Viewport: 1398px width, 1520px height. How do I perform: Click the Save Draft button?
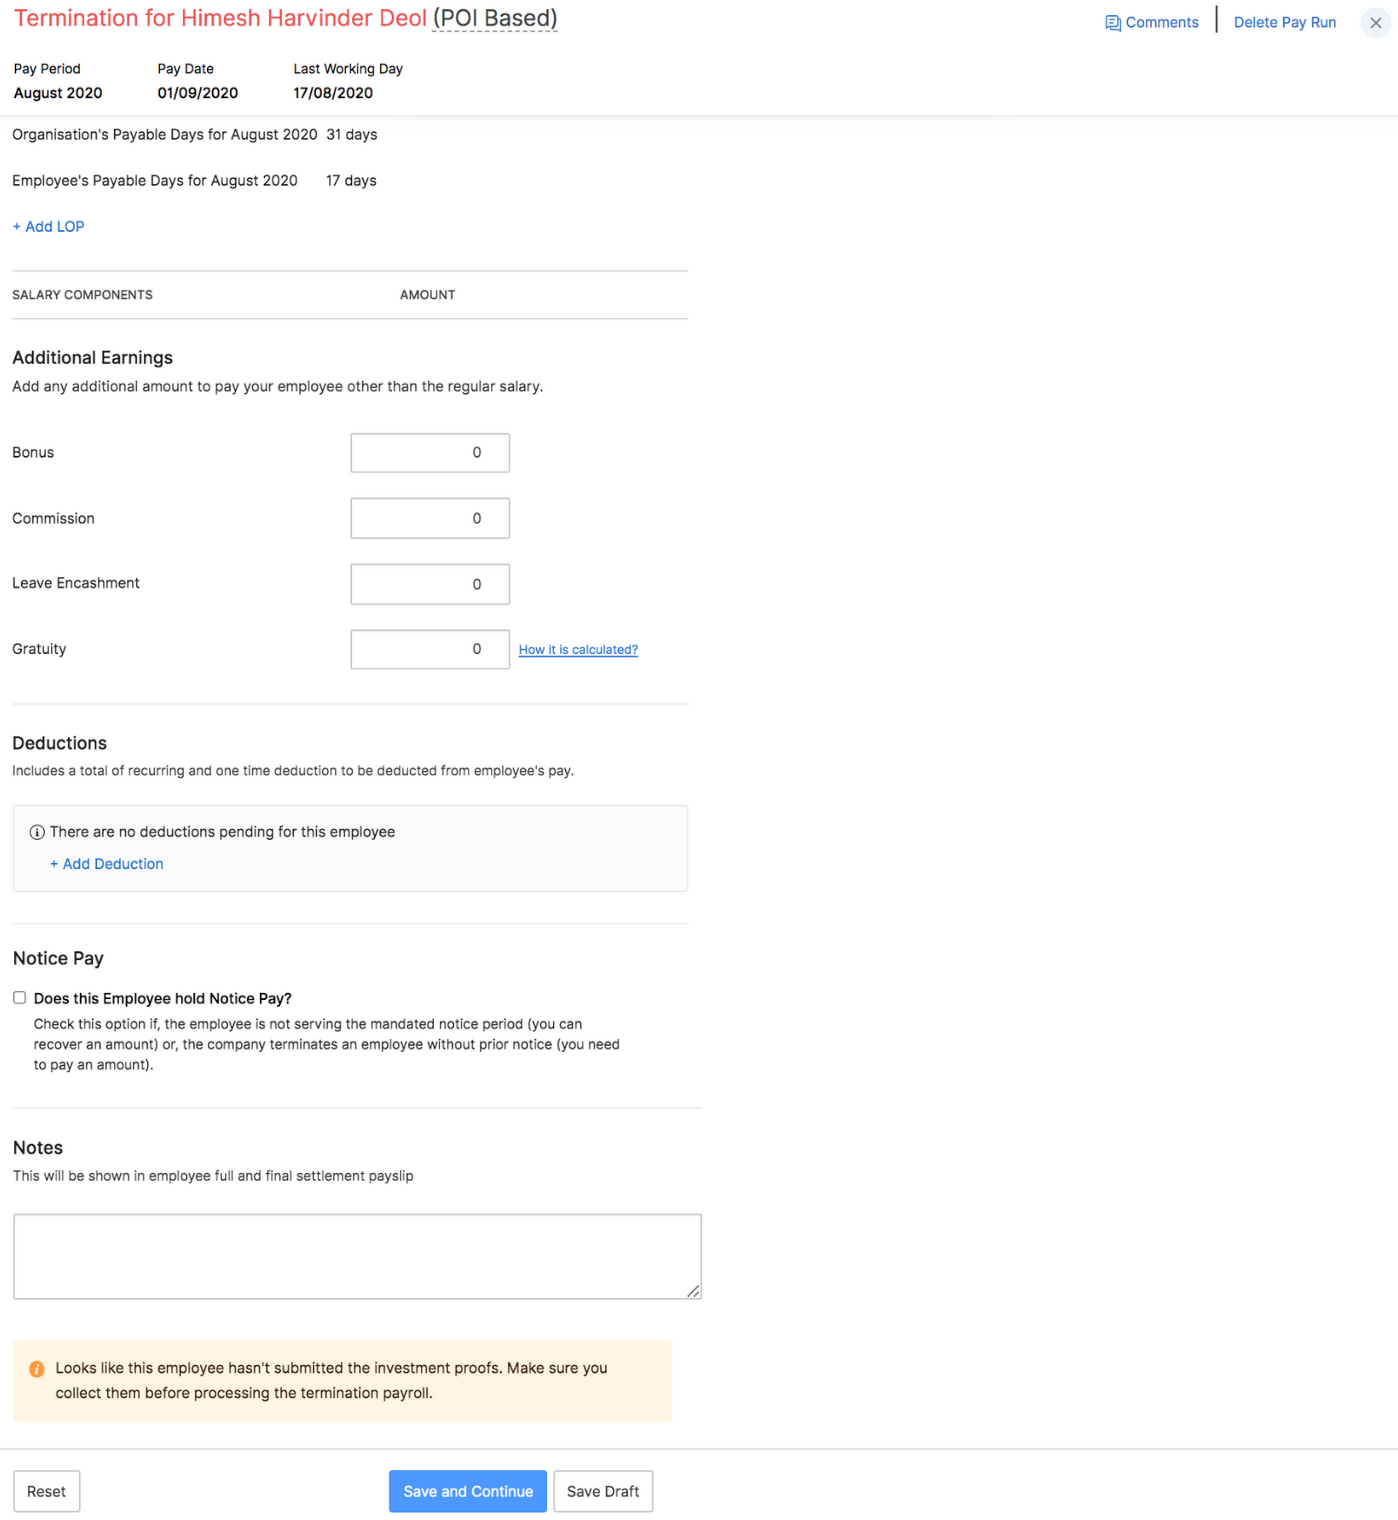603,1491
